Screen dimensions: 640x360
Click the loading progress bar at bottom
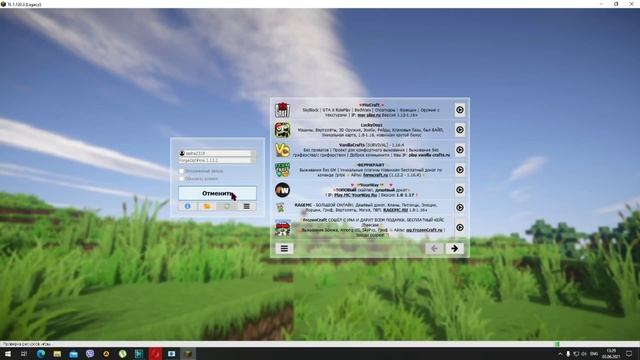pyautogui.click(x=320, y=344)
